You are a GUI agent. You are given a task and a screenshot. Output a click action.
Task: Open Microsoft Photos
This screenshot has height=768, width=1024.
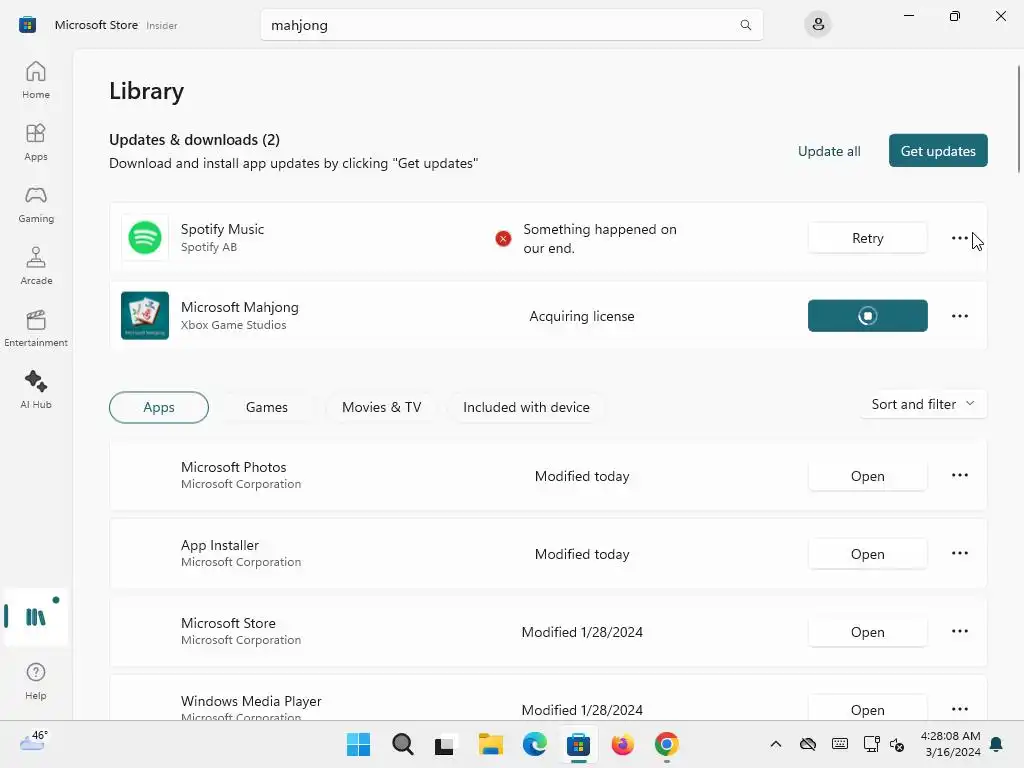point(867,476)
